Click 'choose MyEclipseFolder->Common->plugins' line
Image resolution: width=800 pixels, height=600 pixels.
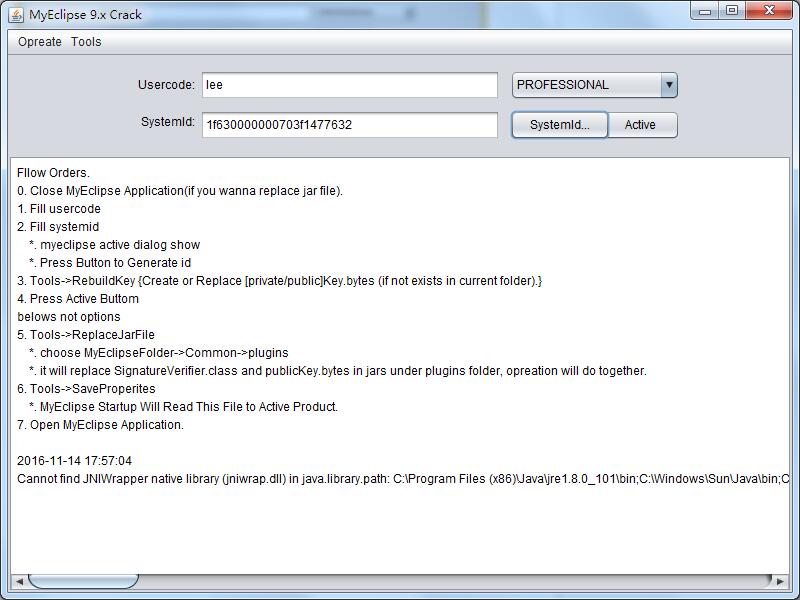159,353
